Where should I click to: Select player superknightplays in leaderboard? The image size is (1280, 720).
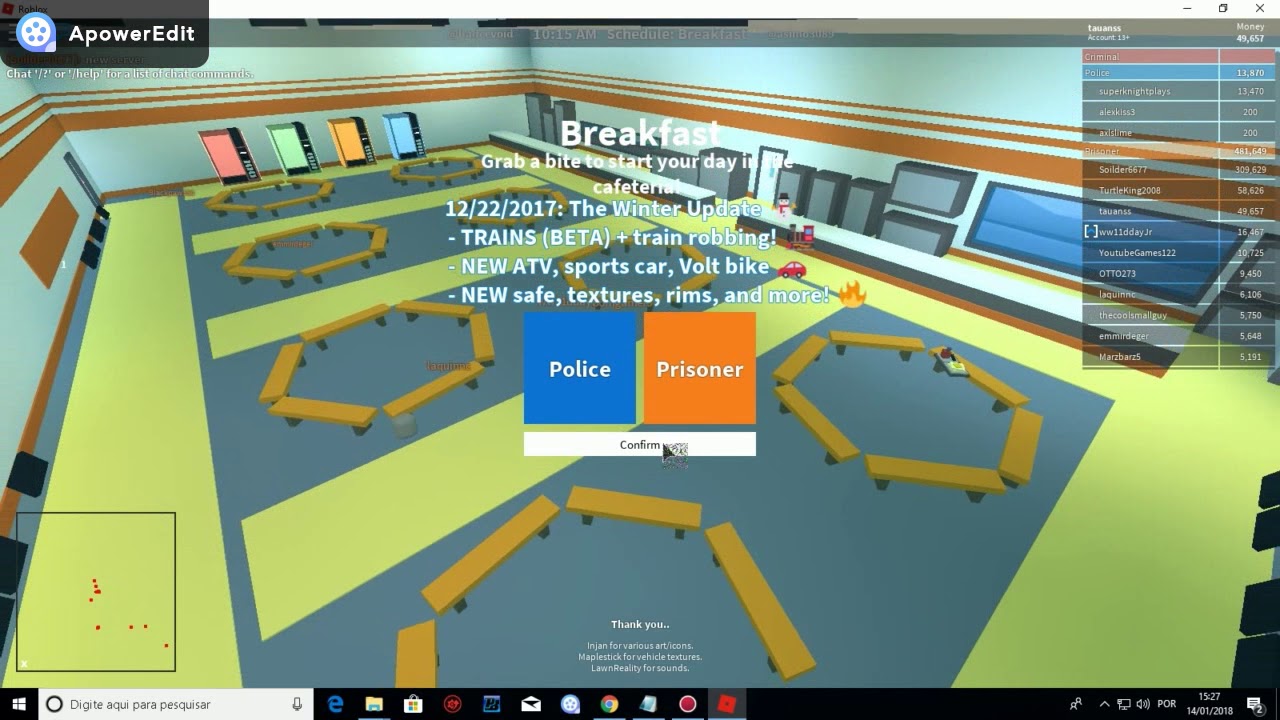pos(1176,91)
